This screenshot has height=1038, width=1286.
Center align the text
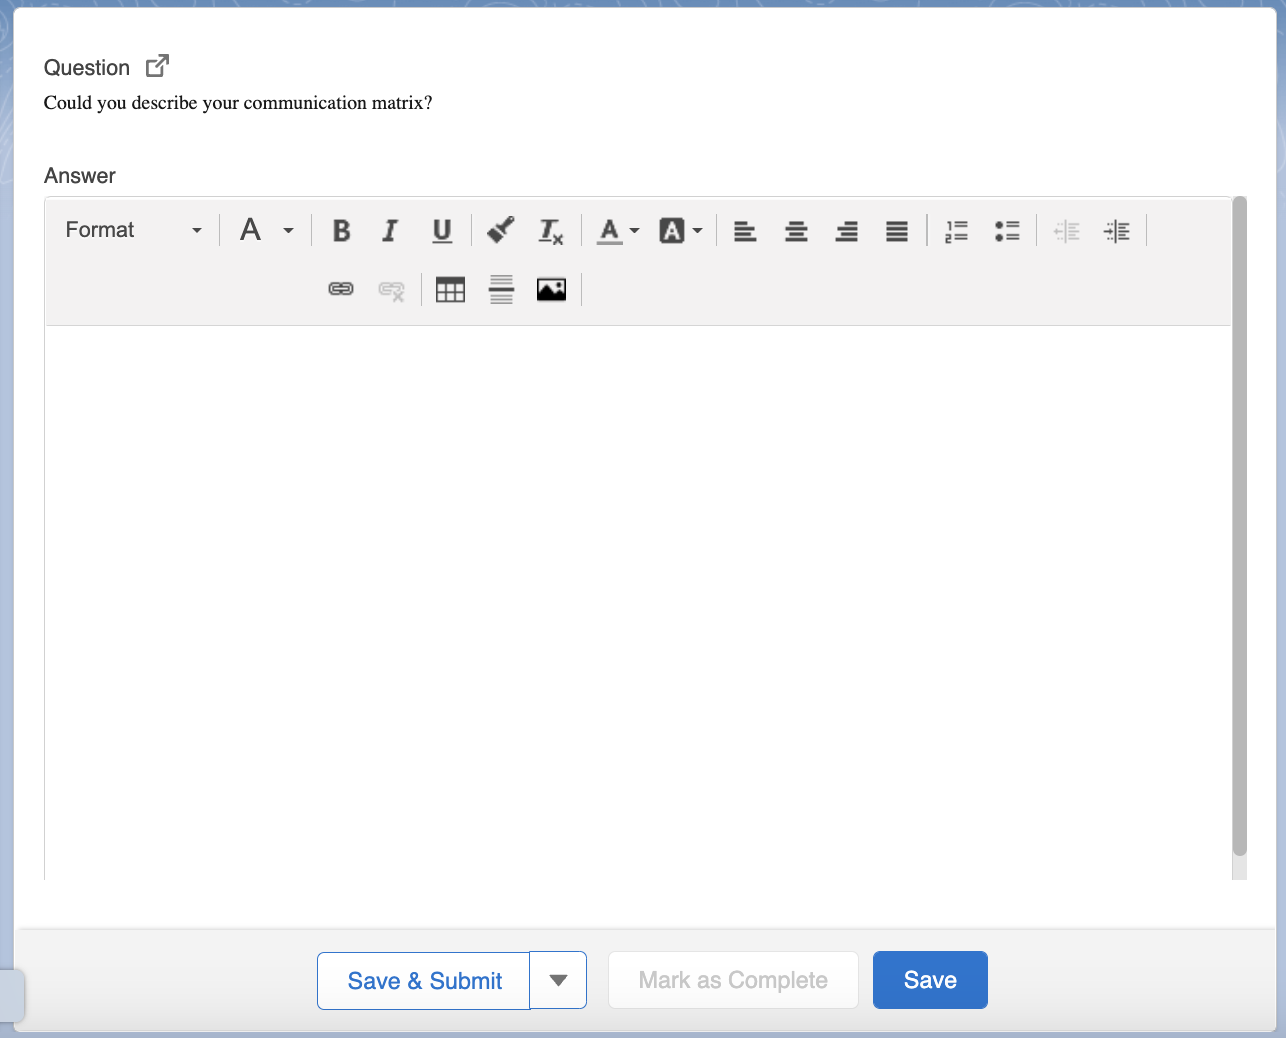tap(796, 231)
